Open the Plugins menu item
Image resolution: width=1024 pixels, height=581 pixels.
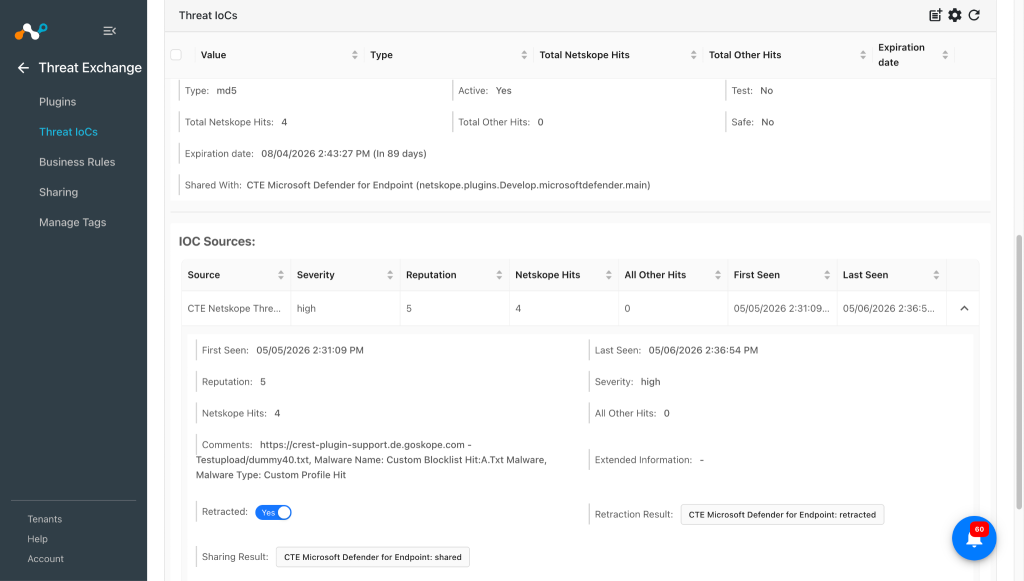[x=57, y=102]
